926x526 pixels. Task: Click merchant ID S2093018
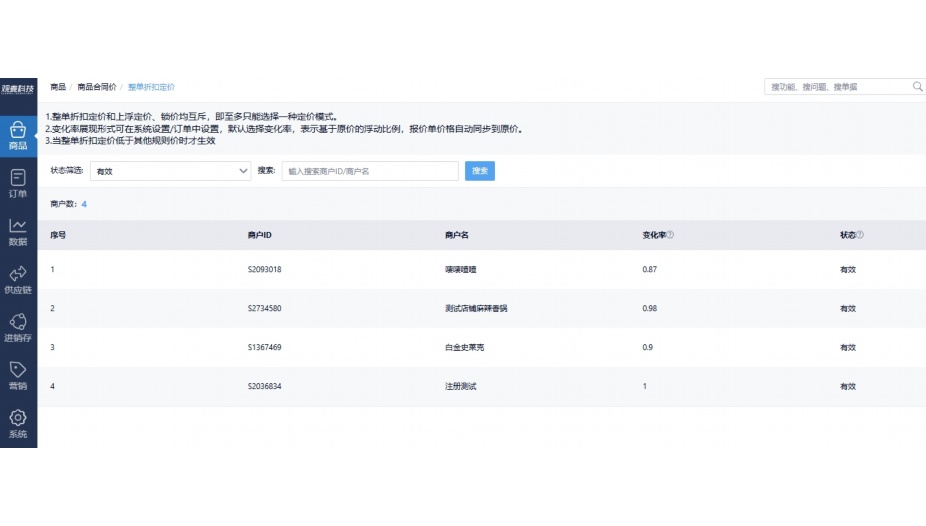pyautogui.click(x=265, y=269)
